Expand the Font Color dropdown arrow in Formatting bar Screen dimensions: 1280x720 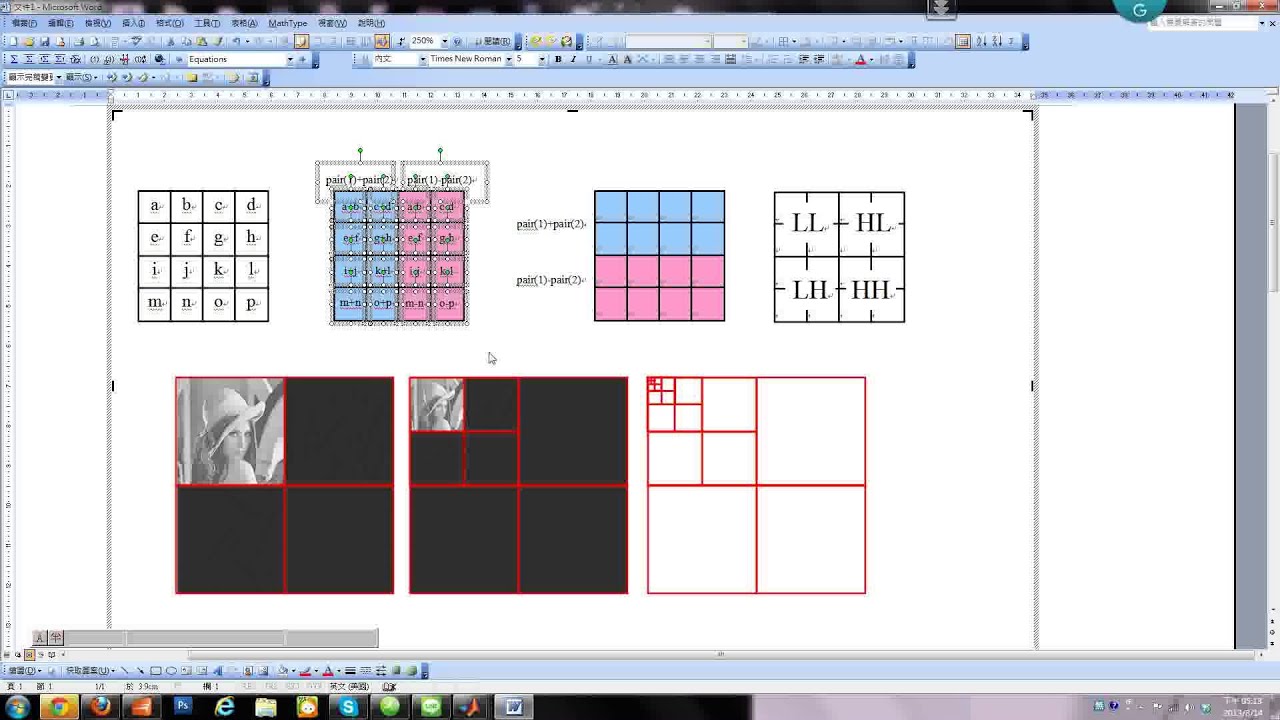point(871,59)
